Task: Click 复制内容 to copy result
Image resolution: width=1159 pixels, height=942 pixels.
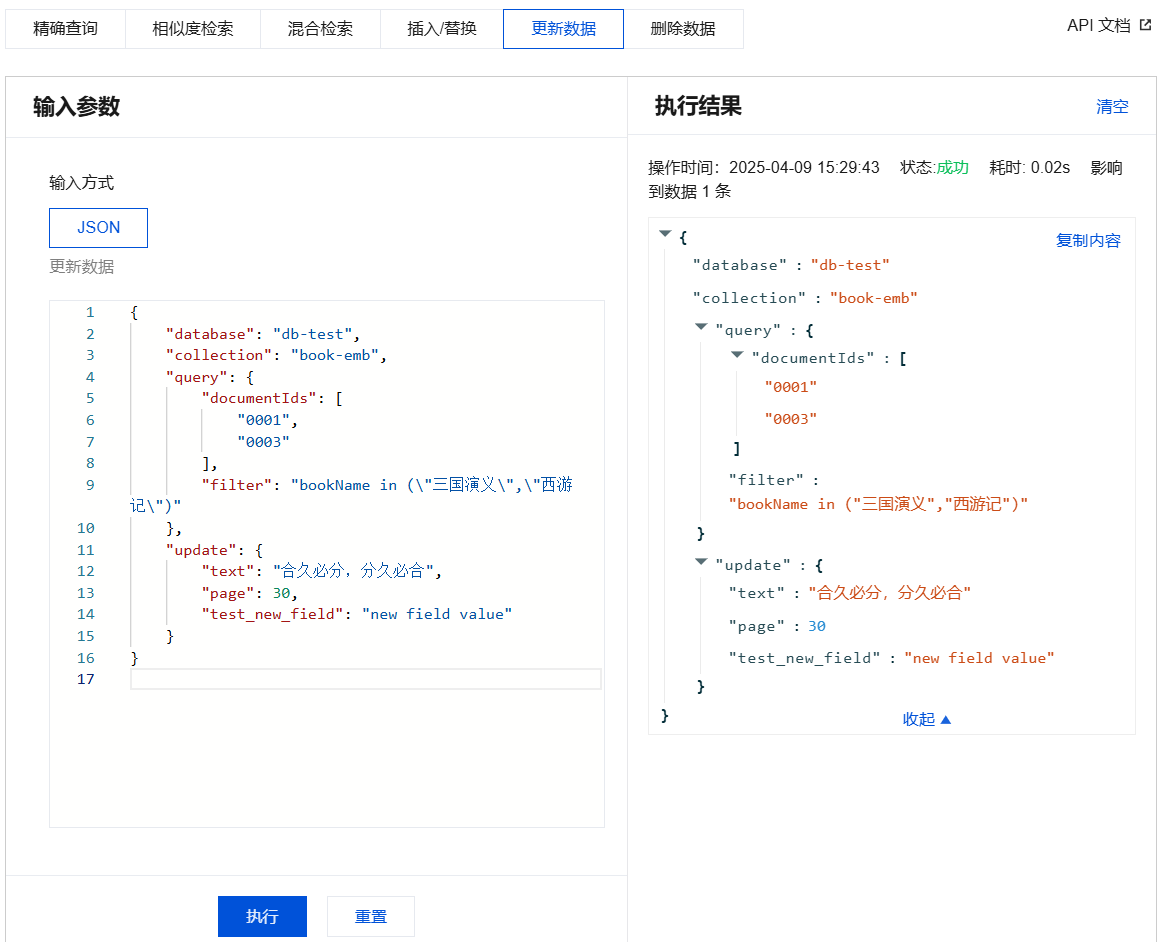Action: [1088, 241]
